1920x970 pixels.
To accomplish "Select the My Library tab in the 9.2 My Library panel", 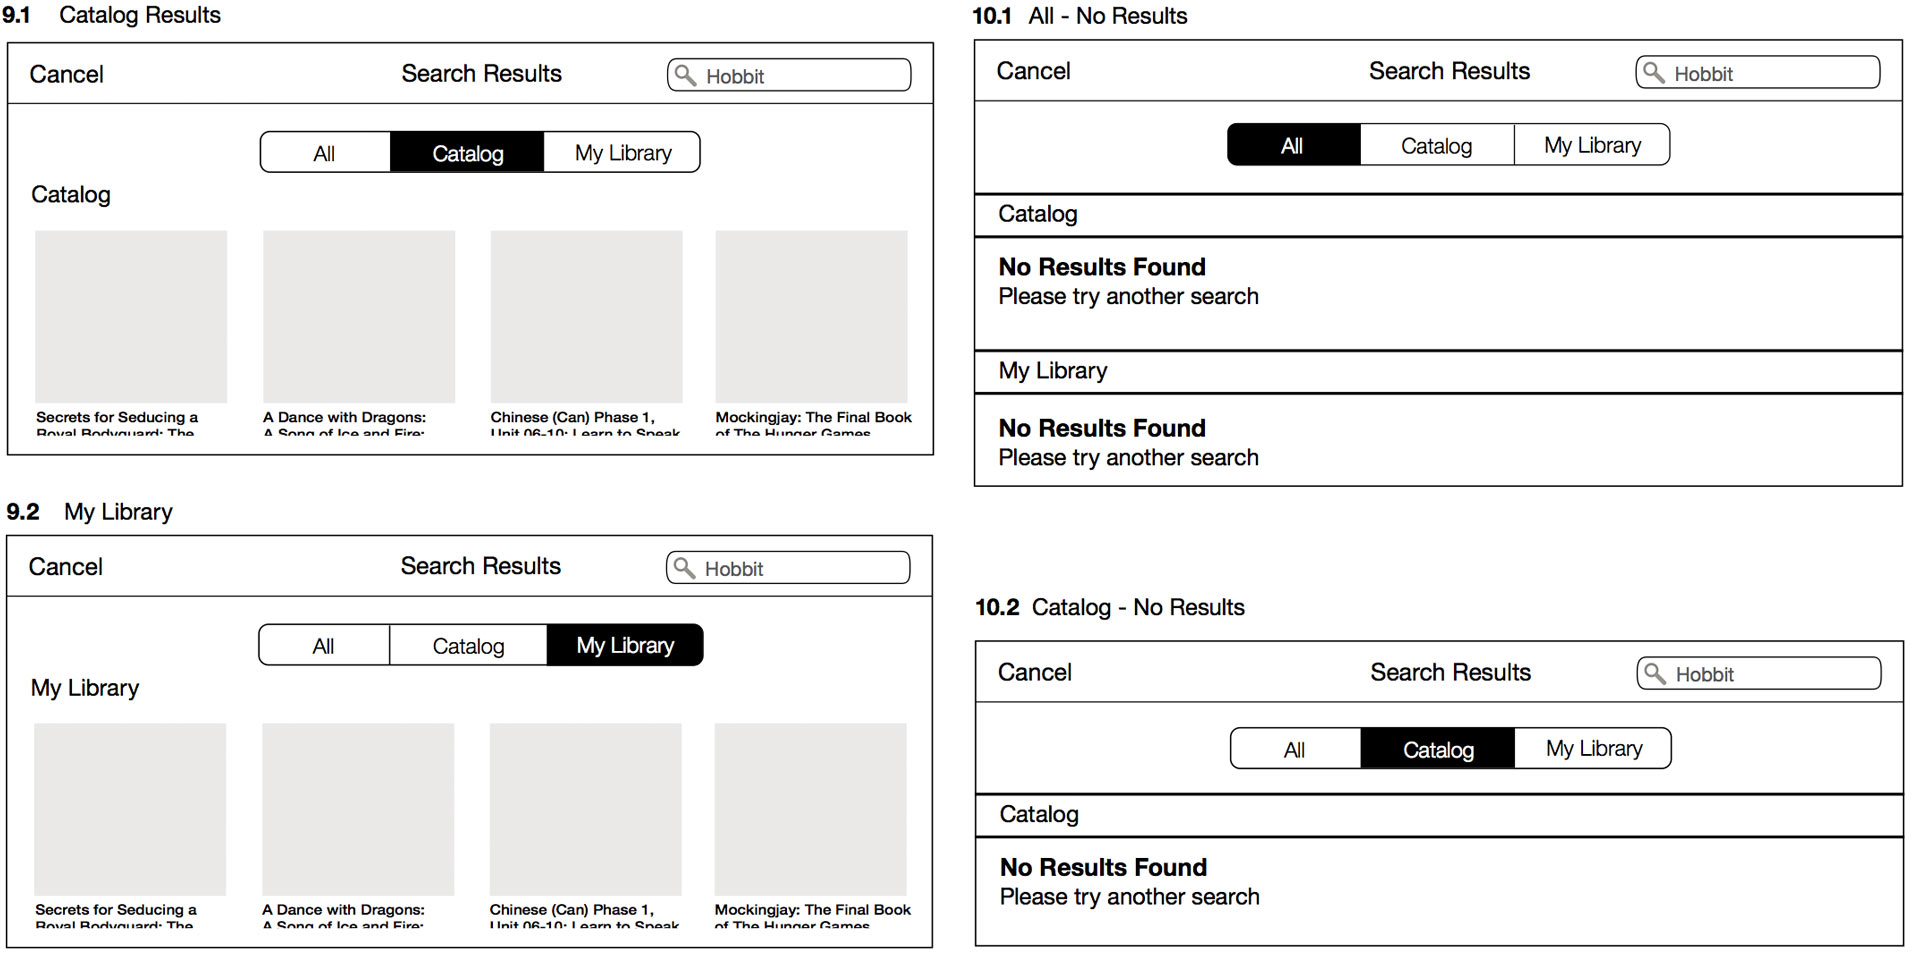I will coord(625,646).
